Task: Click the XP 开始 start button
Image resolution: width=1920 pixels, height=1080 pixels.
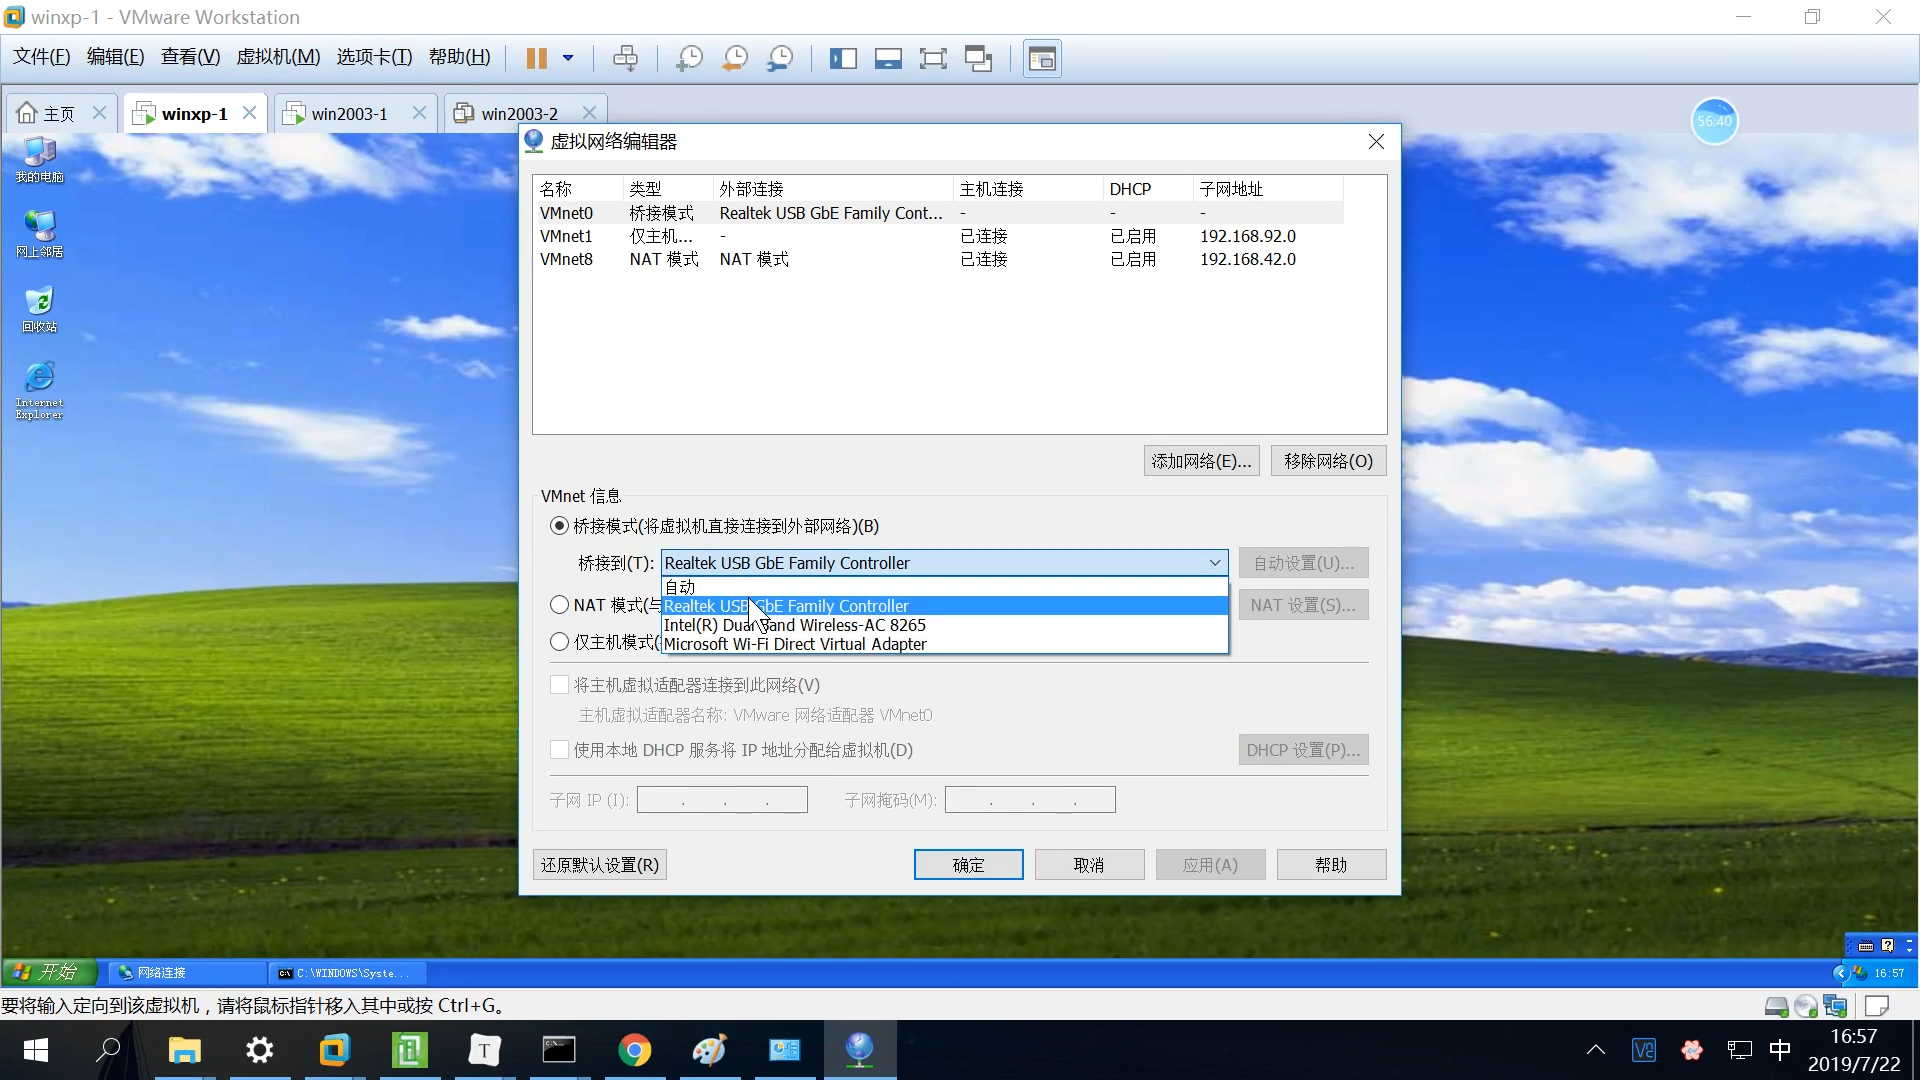Action: coord(48,972)
